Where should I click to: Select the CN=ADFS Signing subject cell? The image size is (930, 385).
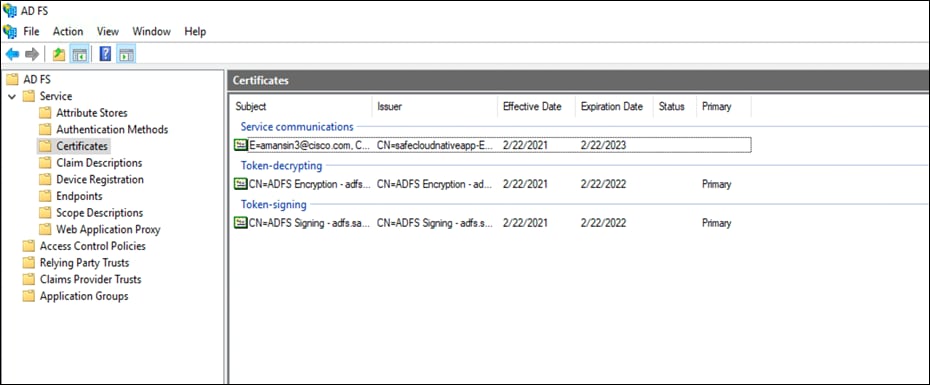(310, 223)
